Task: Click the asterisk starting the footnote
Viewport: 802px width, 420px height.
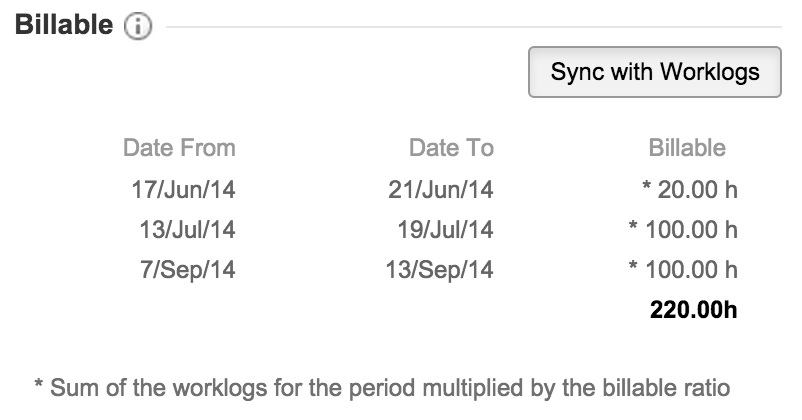Action: tap(39, 386)
